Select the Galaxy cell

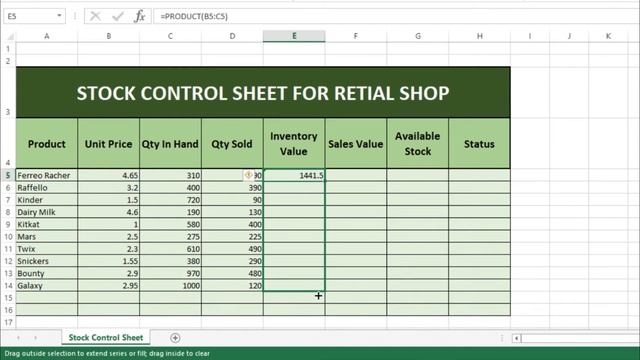tap(47, 285)
